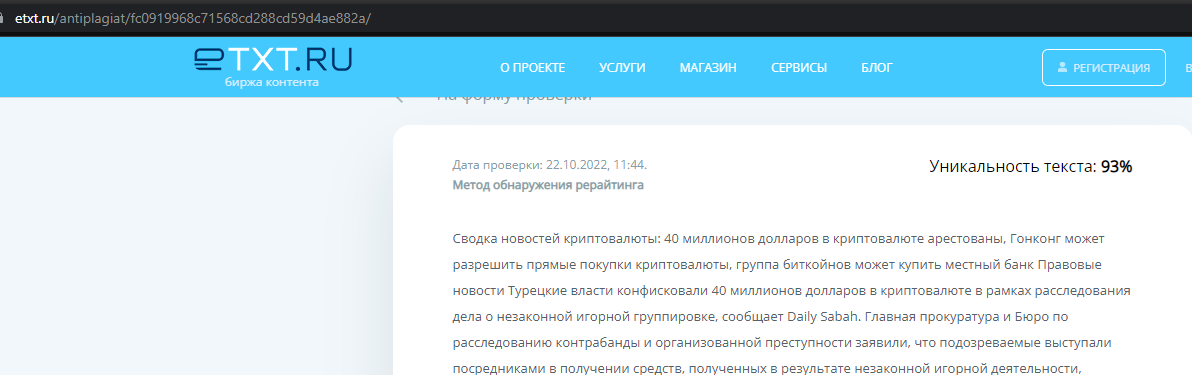Click the РЕГИСТРАЦИЯ button
The width and height of the screenshot is (1192, 375).
coord(1103,68)
